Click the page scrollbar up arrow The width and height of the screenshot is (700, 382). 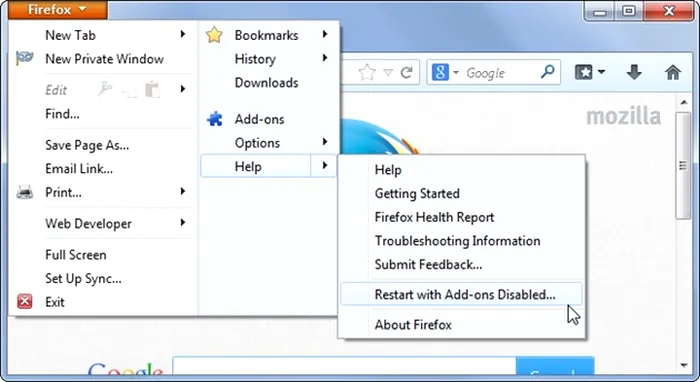pos(683,102)
